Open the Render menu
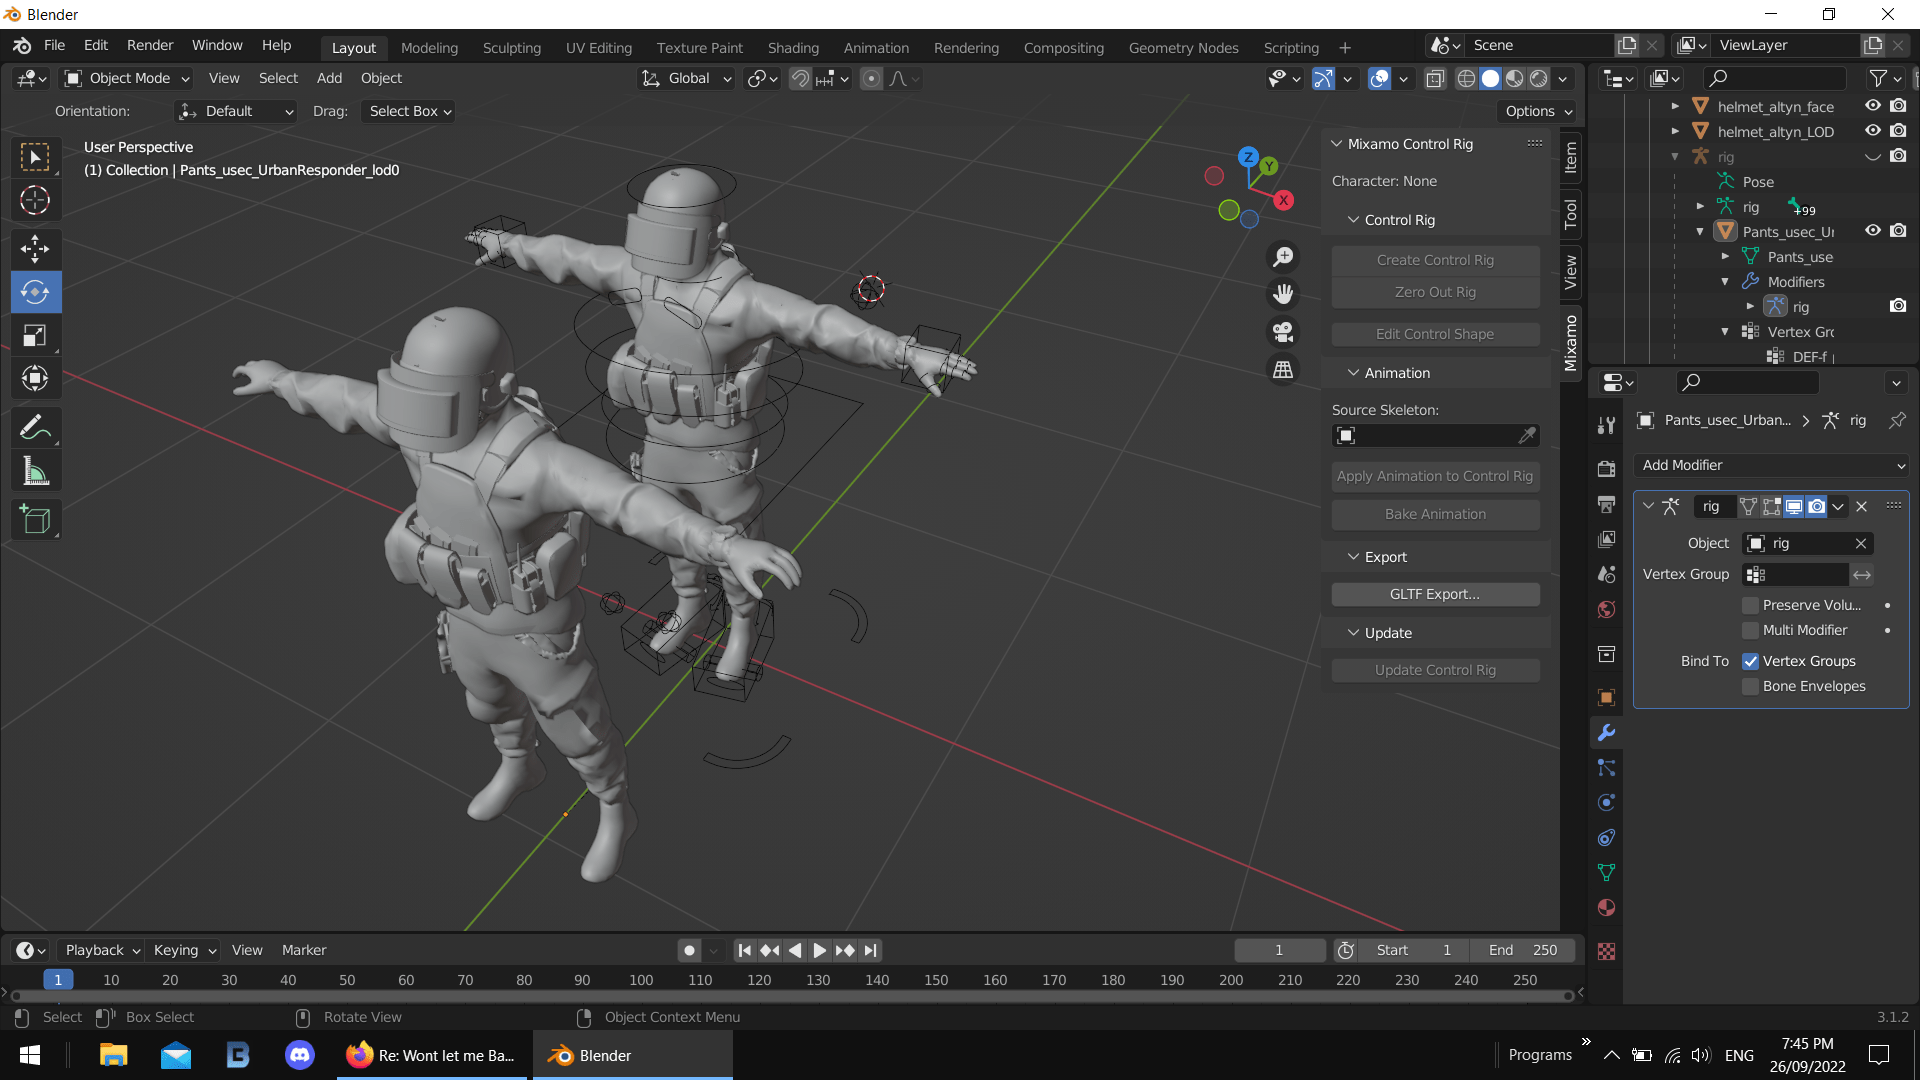Viewport: 1920px width, 1080px height. tap(149, 45)
